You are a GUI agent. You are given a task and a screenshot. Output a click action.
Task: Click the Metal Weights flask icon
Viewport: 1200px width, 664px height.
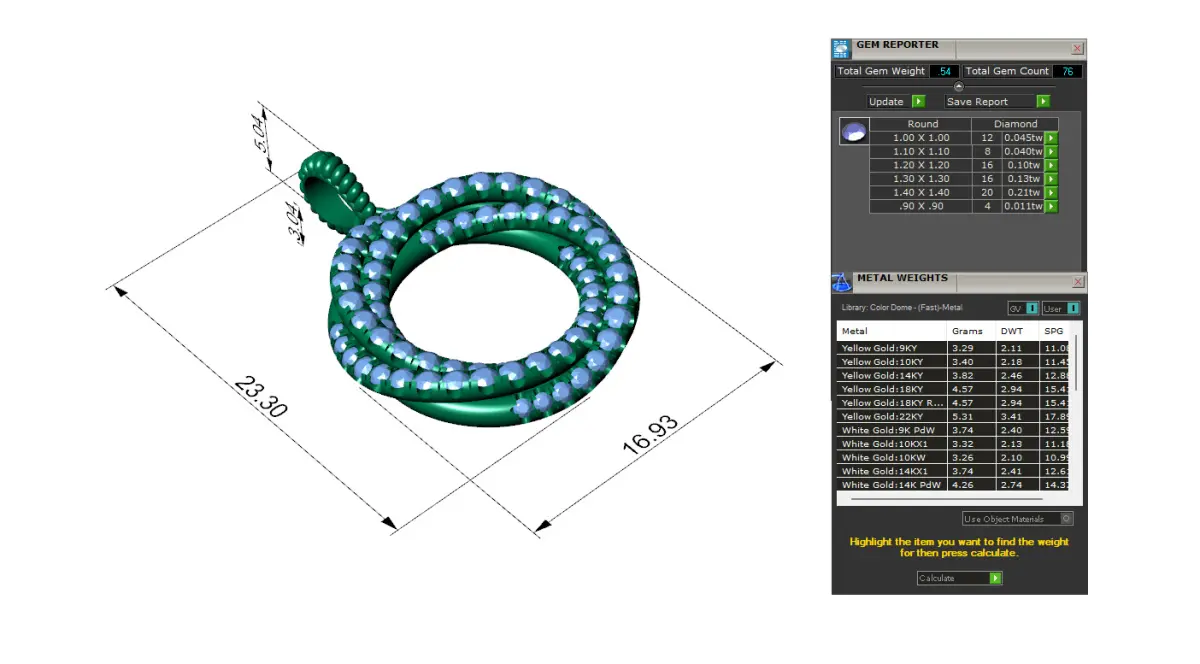[x=841, y=281]
